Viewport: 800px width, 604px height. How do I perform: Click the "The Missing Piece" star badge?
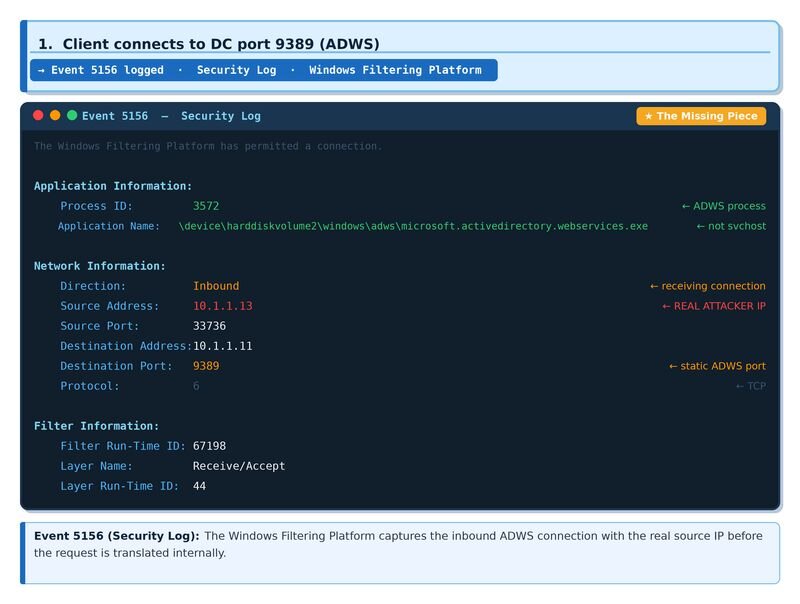pos(701,116)
